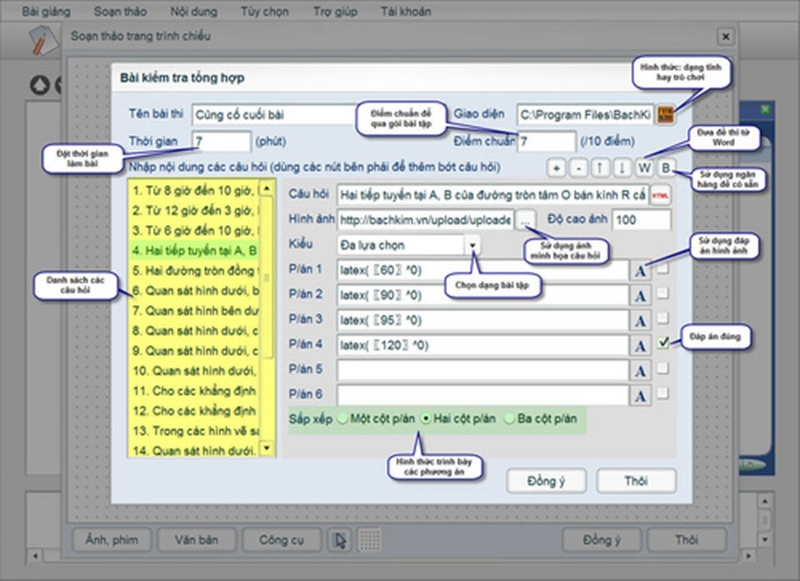Check the correct-answer box for P/án 1
This screenshot has height=581, width=800.
[x=662, y=268]
